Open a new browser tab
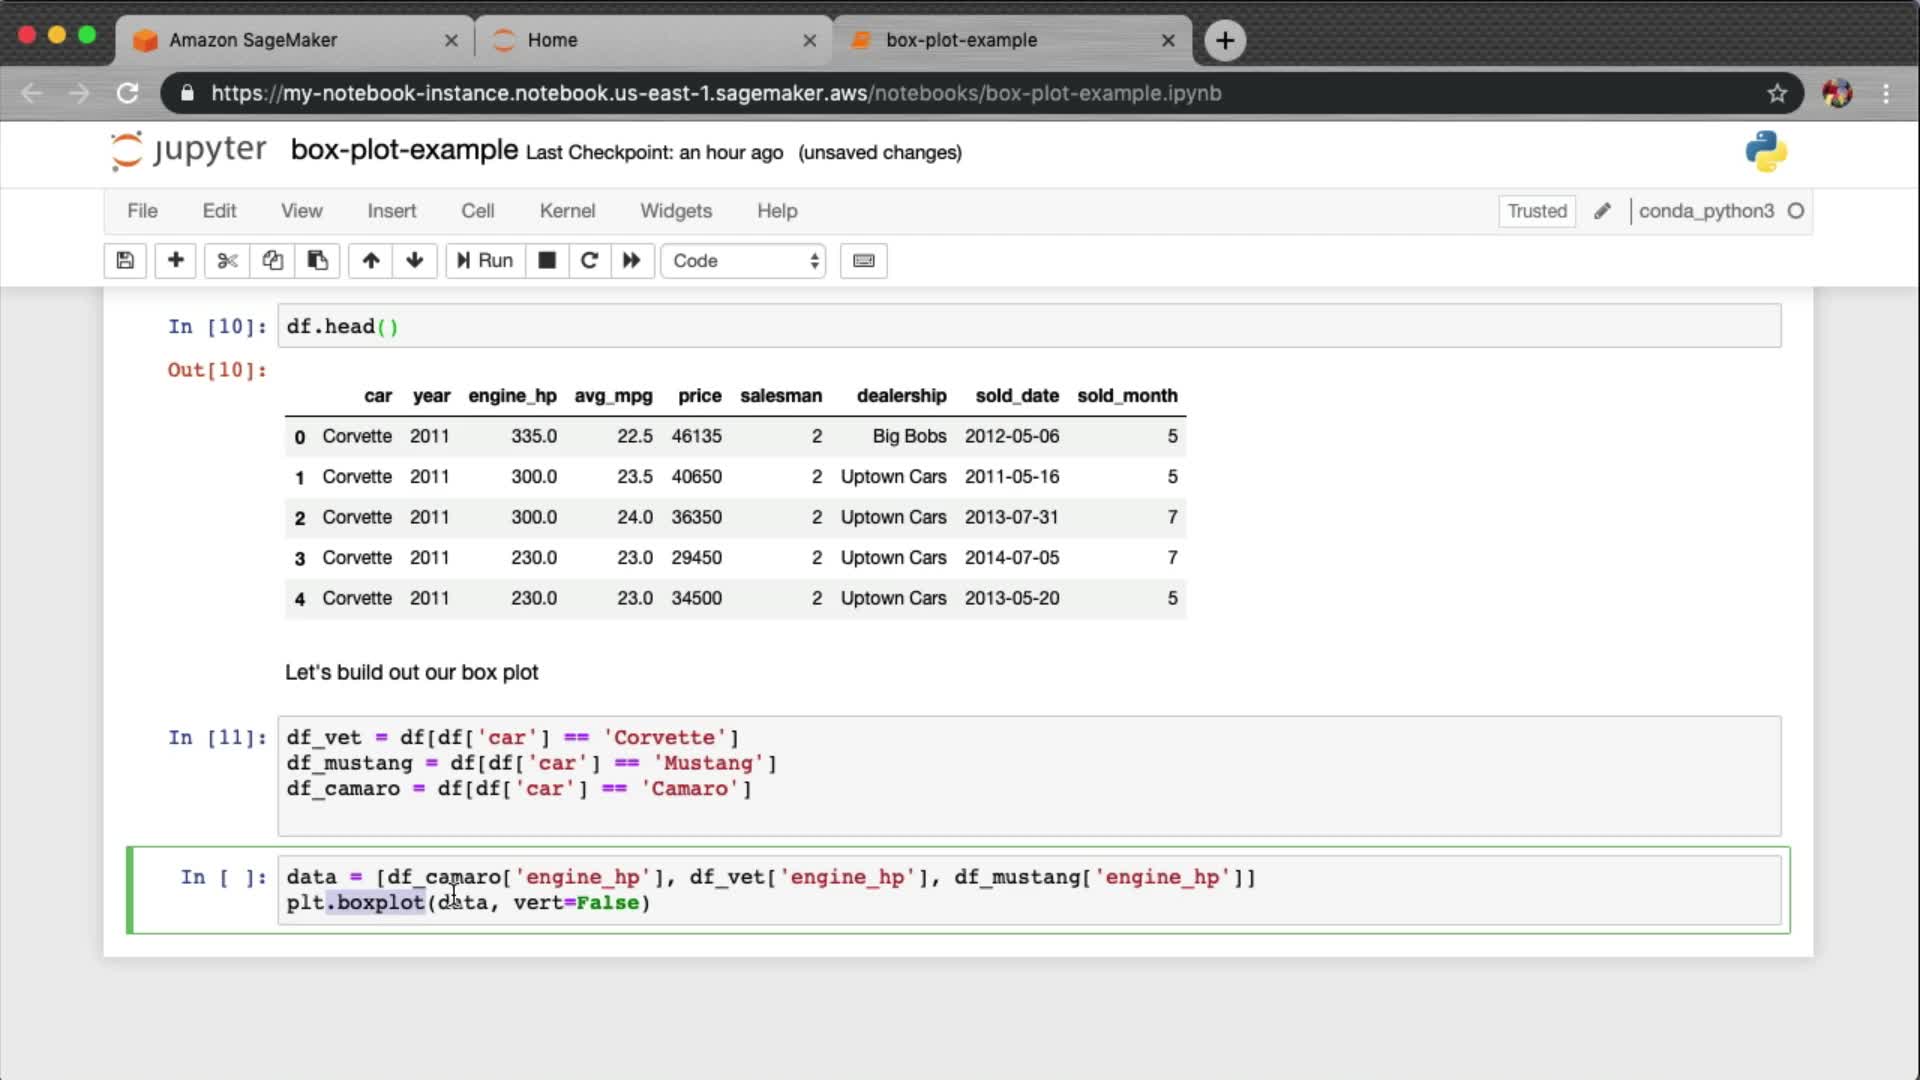The height and width of the screenshot is (1080, 1920). click(1225, 40)
